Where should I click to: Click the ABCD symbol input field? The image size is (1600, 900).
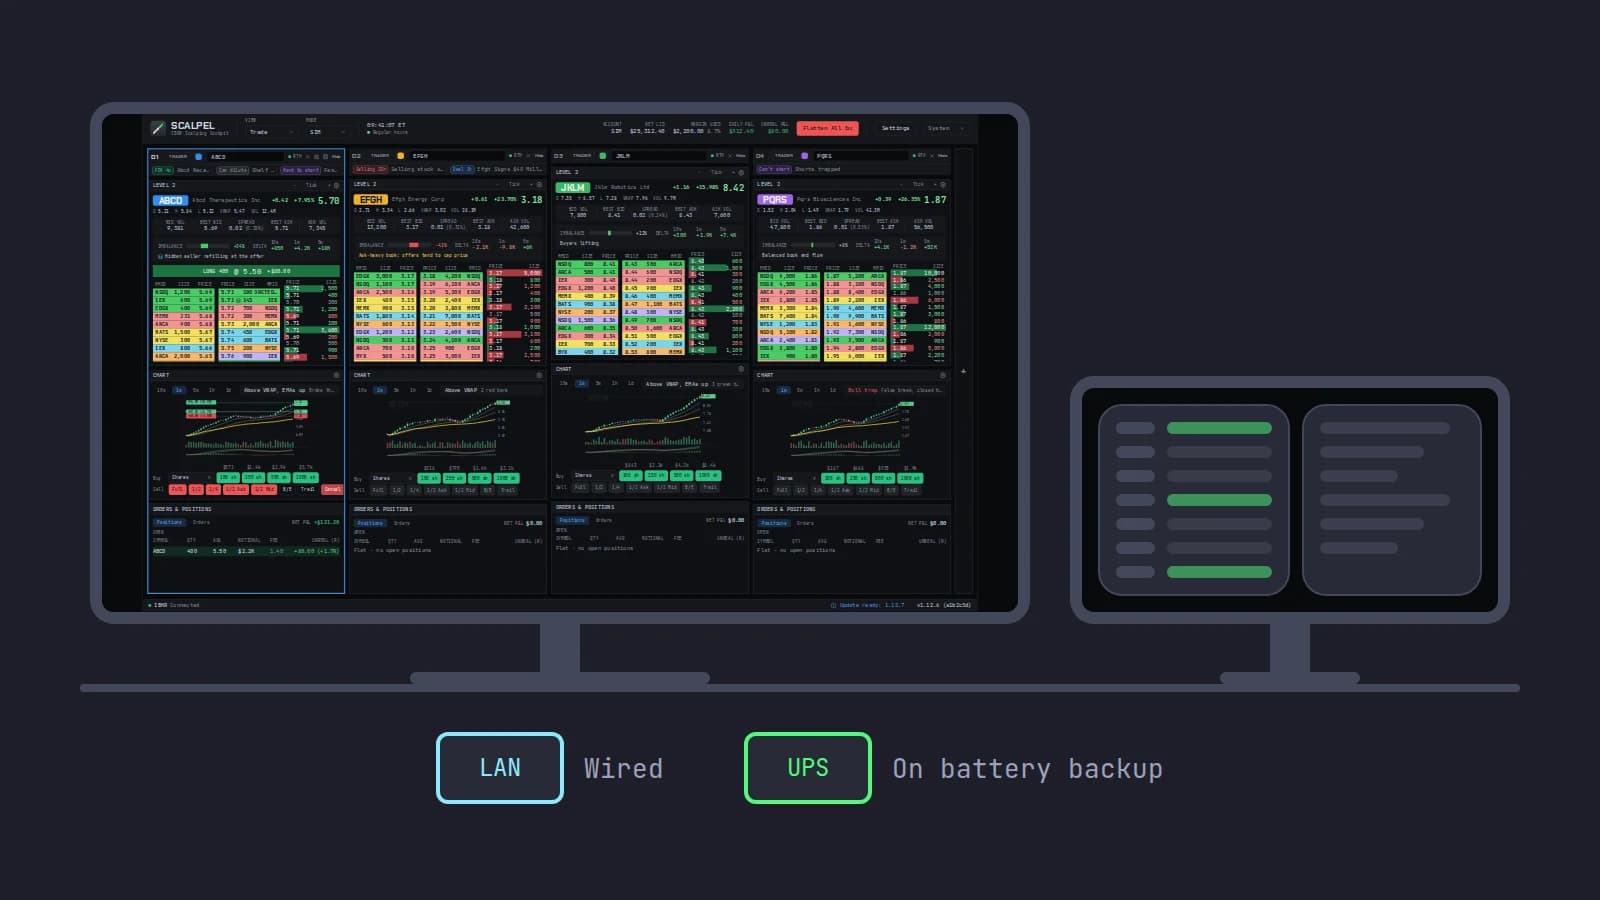(245, 156)
